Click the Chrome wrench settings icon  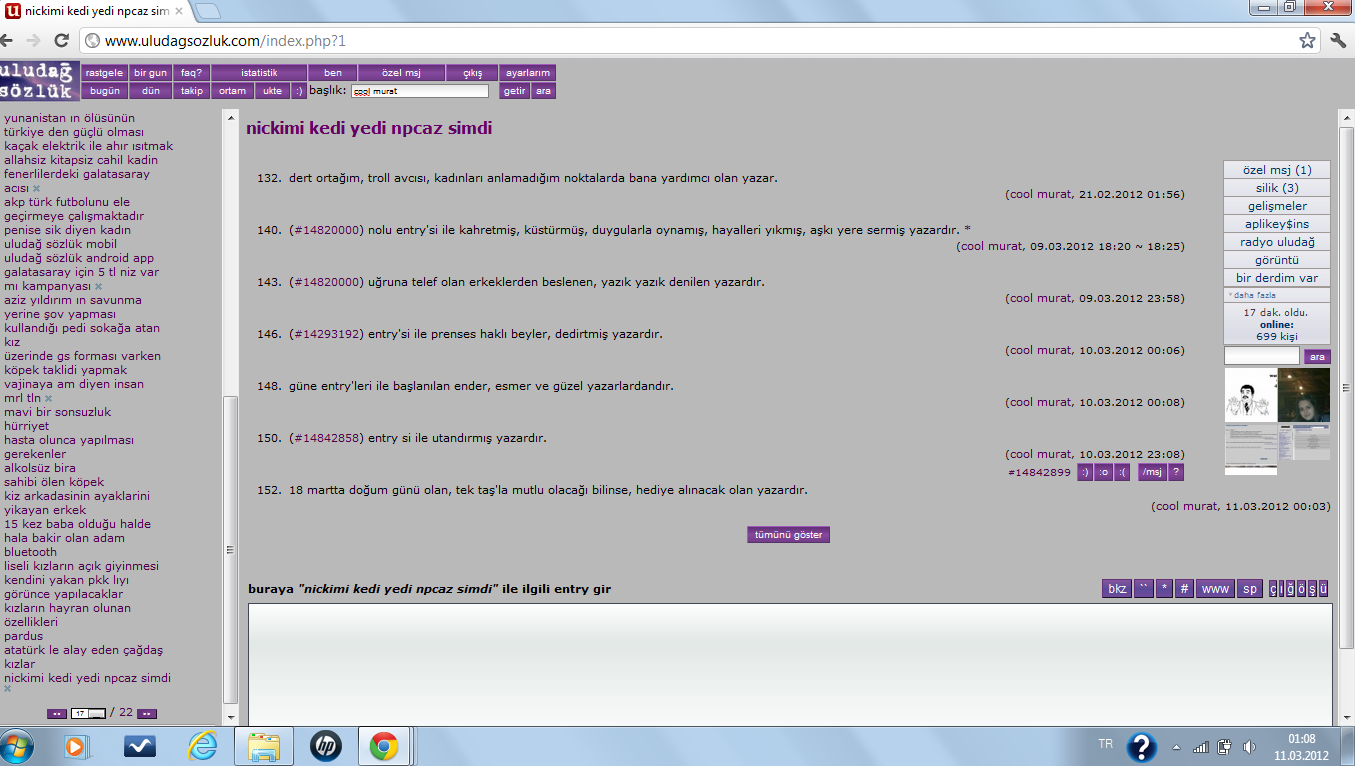pos(1339,41)
